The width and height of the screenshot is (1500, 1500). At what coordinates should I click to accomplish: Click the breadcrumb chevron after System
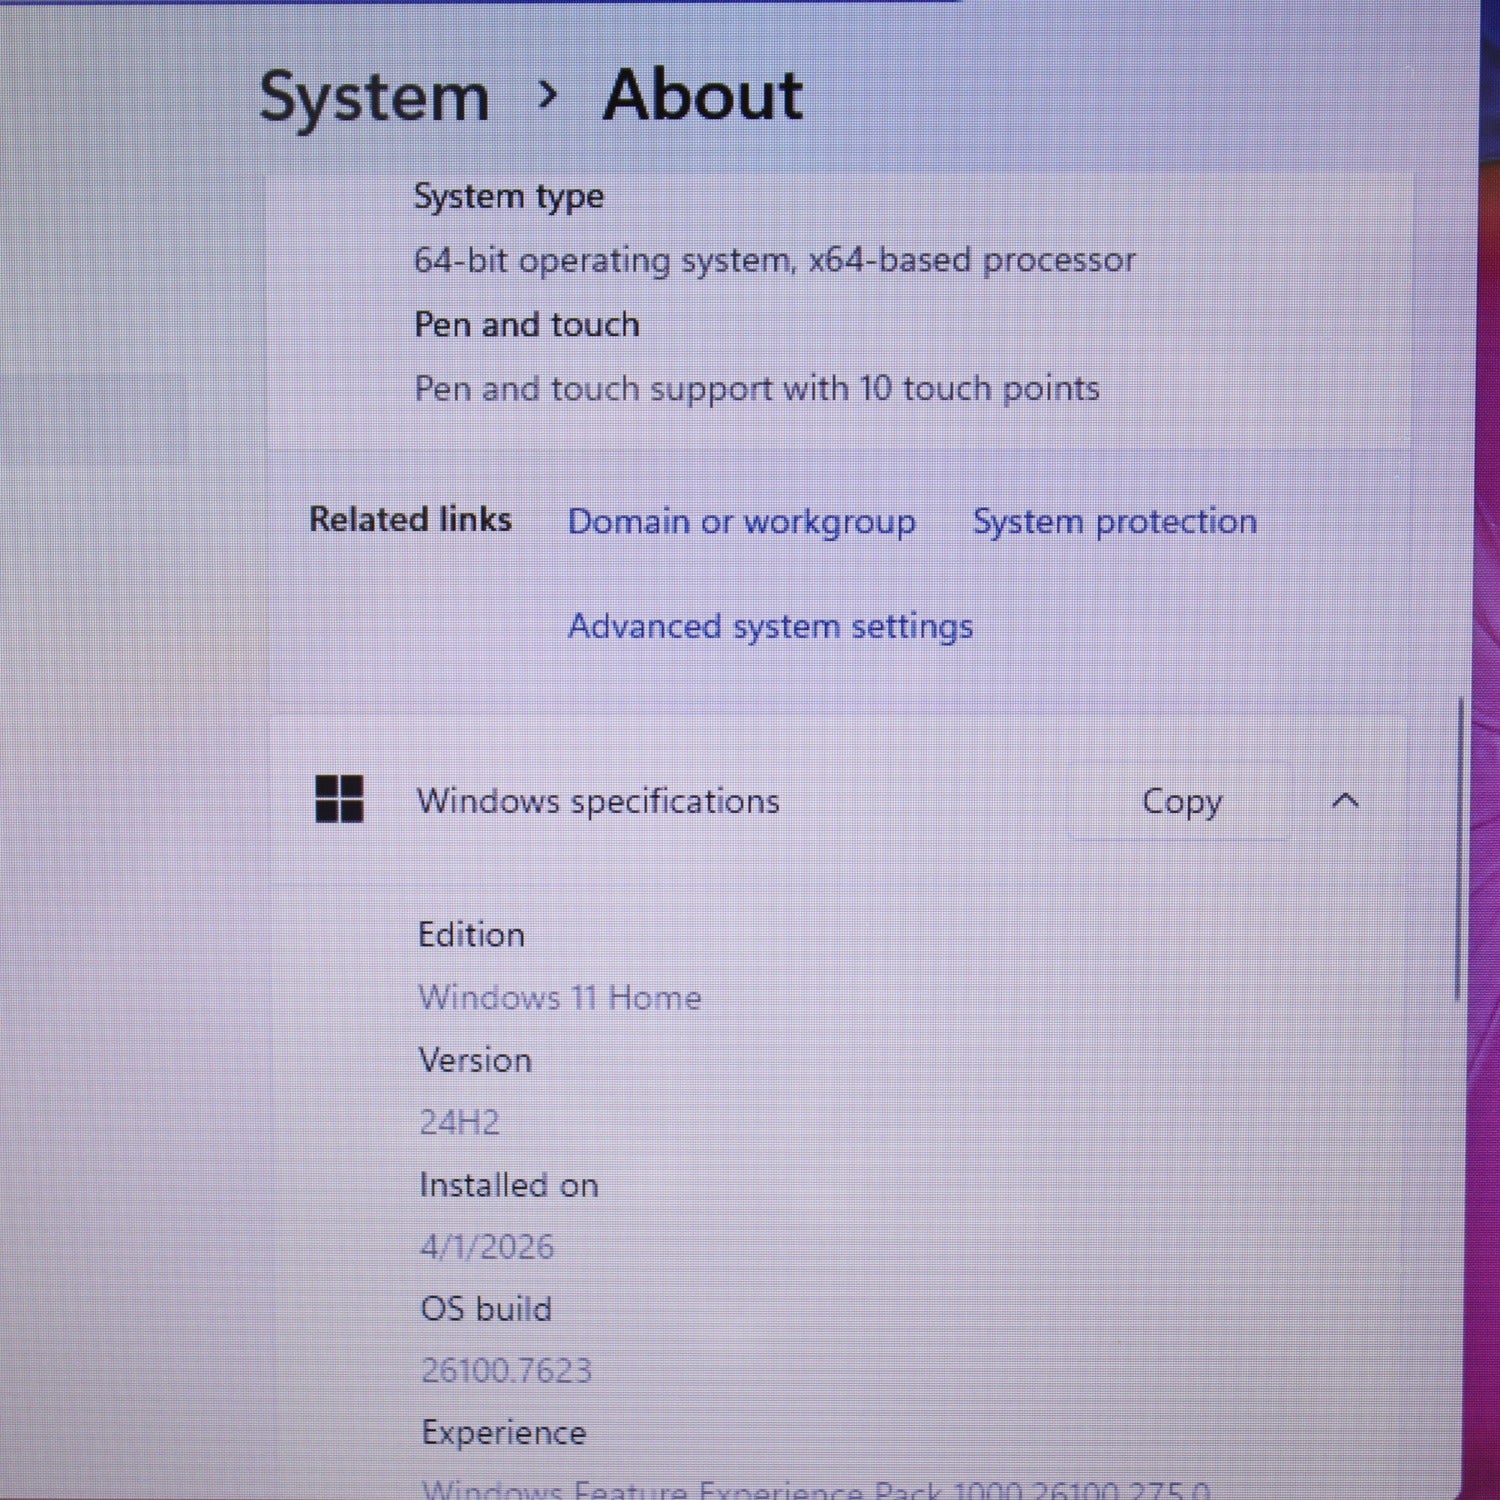click(547, 96)
